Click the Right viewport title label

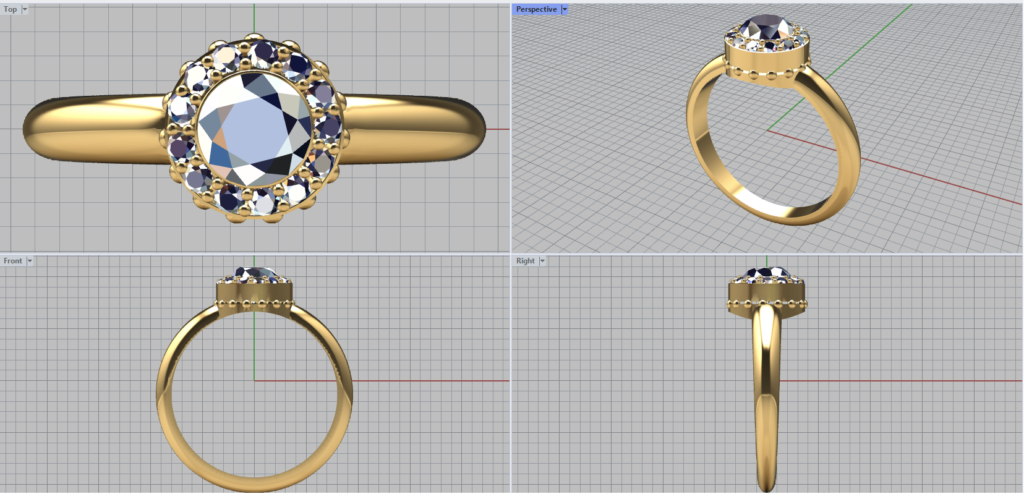click(525, 261)
